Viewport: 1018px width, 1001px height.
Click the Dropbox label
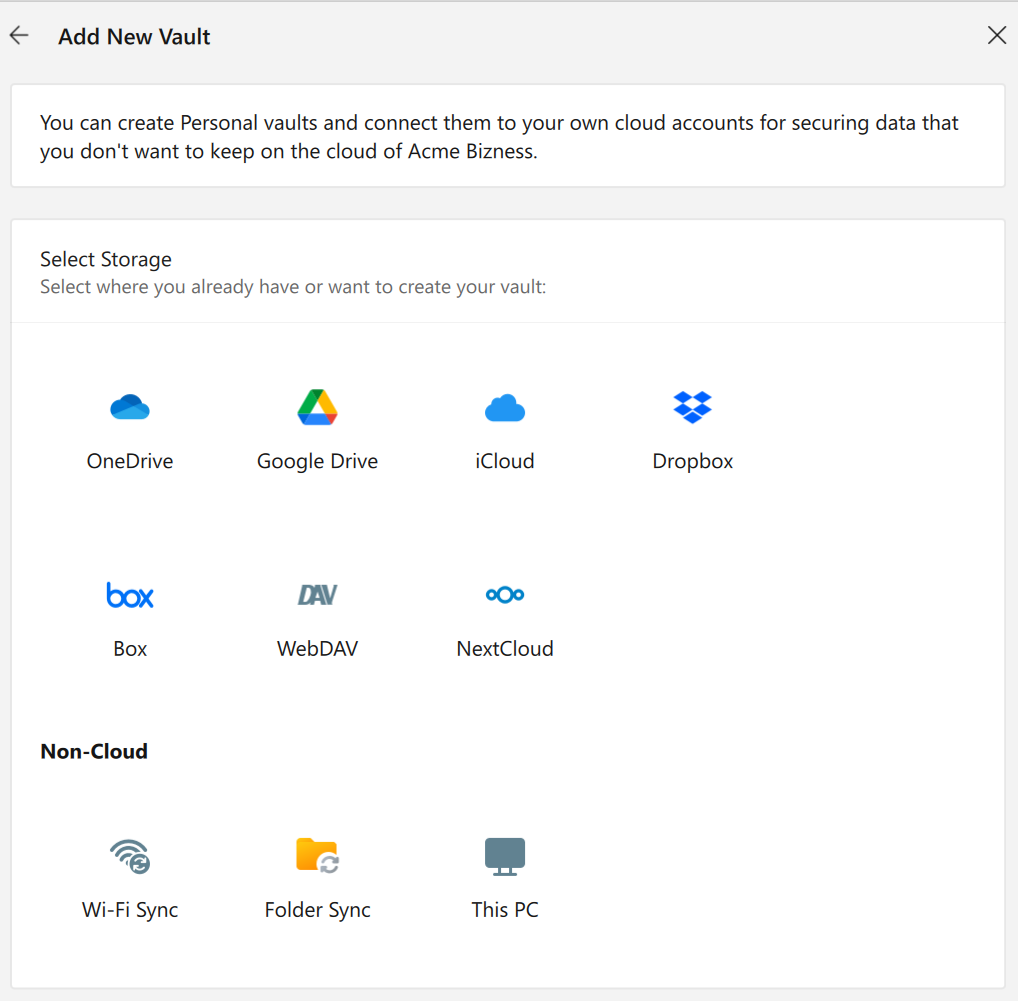[693, 462]
